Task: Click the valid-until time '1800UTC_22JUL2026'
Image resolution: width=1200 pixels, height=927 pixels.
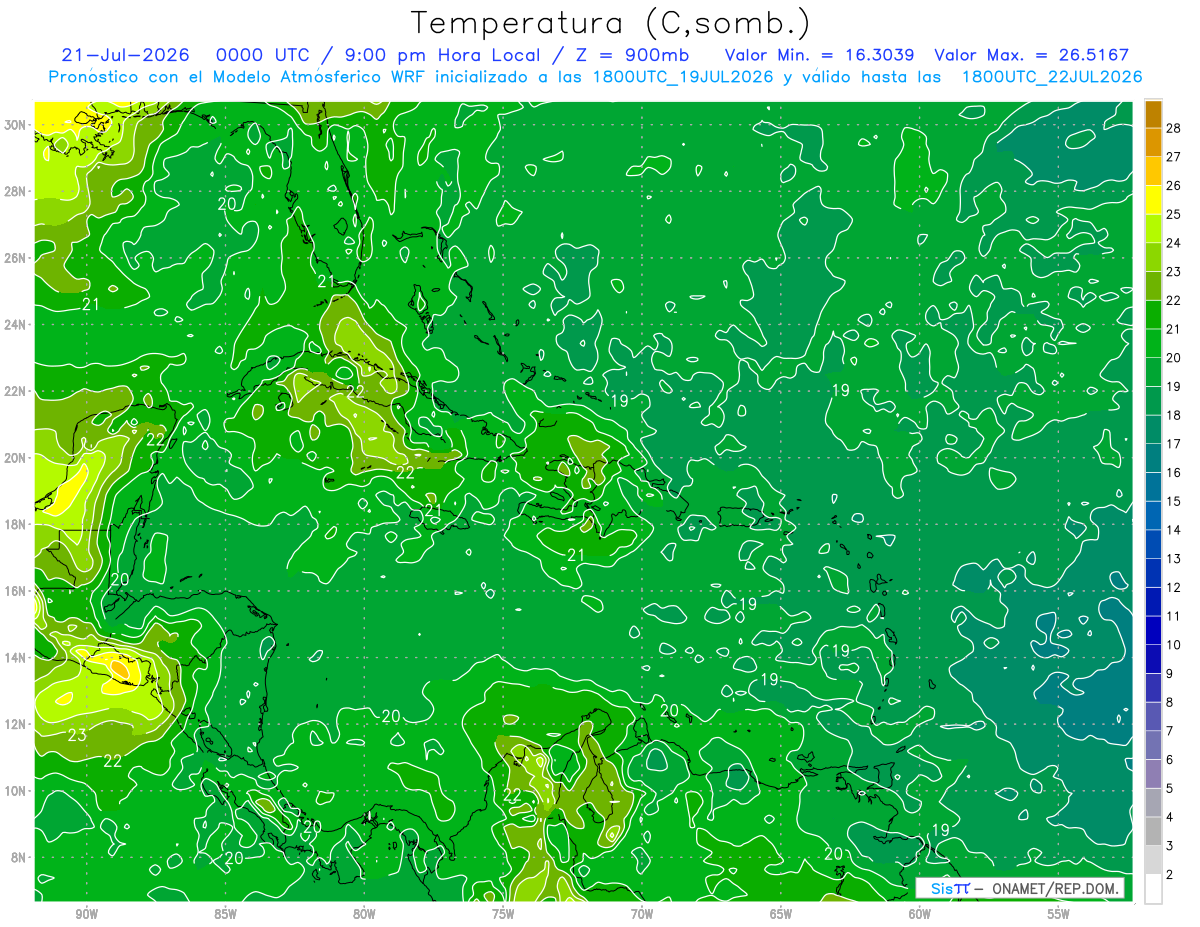Action: click(1052, 77)
